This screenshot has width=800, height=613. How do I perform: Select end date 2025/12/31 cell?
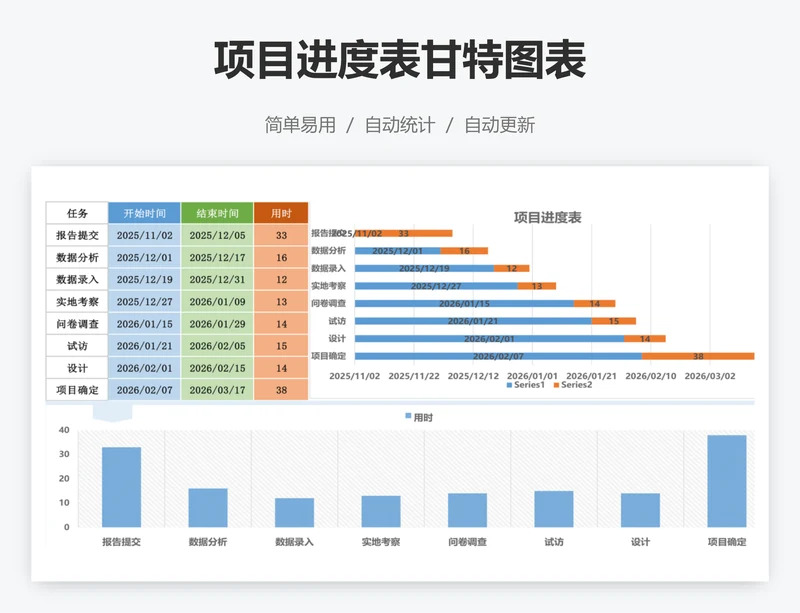[x=217, y=279]
